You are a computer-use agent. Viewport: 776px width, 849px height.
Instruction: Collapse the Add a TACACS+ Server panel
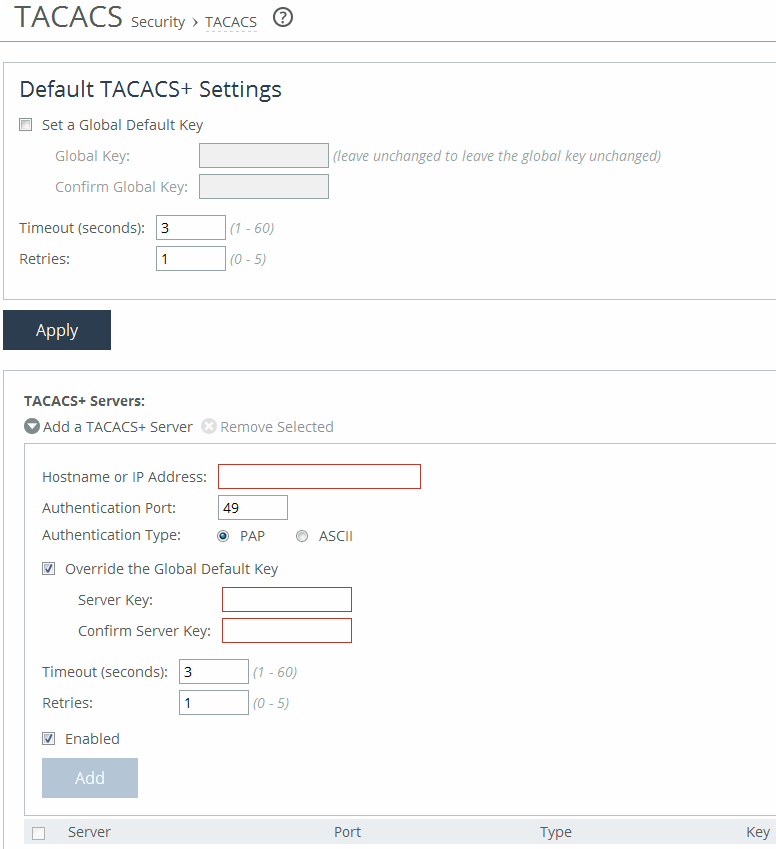coord(32,427)
